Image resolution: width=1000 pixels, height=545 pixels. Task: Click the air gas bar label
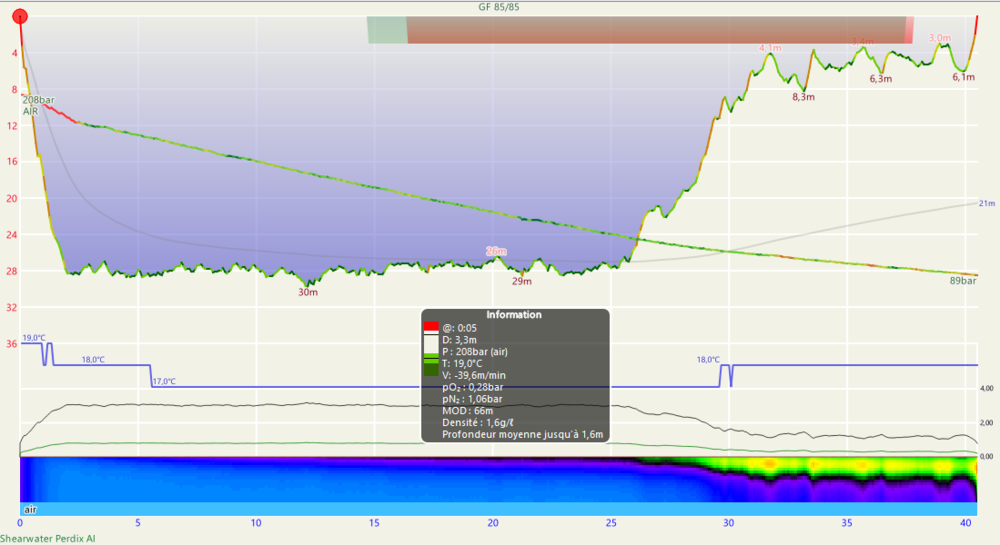[30, 509]
